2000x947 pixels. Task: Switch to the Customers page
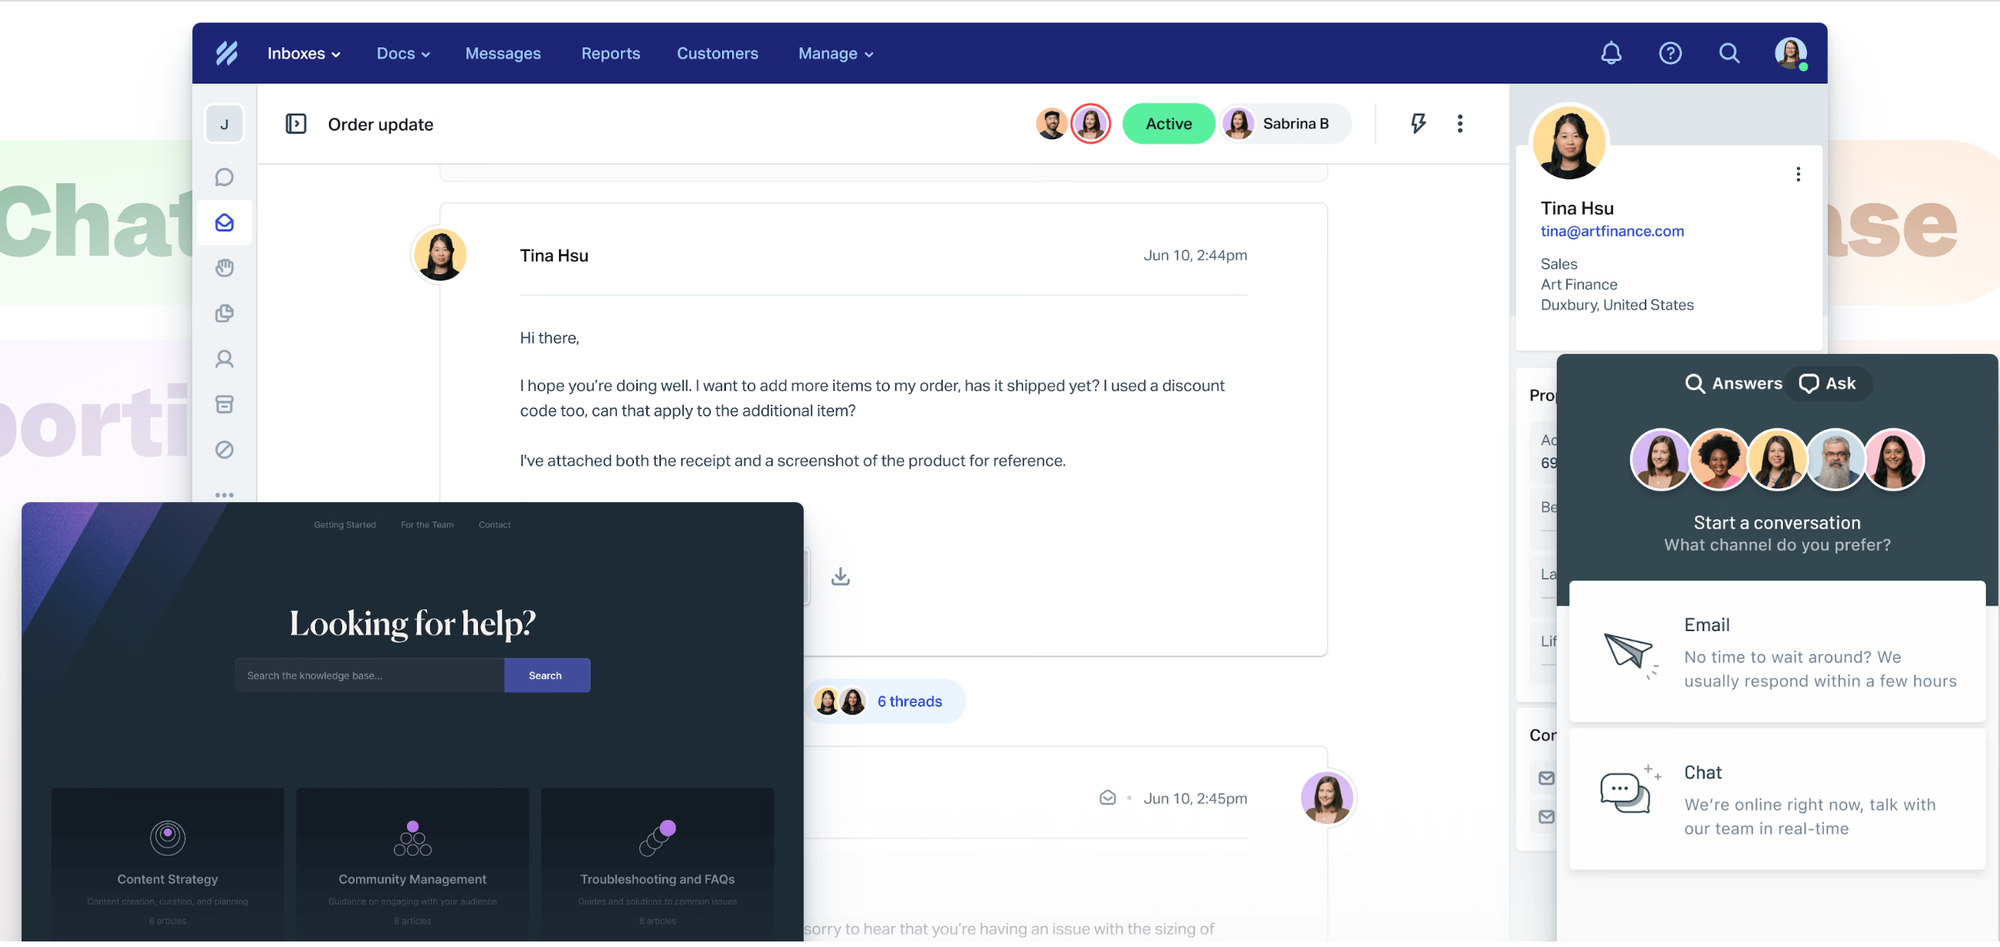pyautogui.click(x=717, y=53)
